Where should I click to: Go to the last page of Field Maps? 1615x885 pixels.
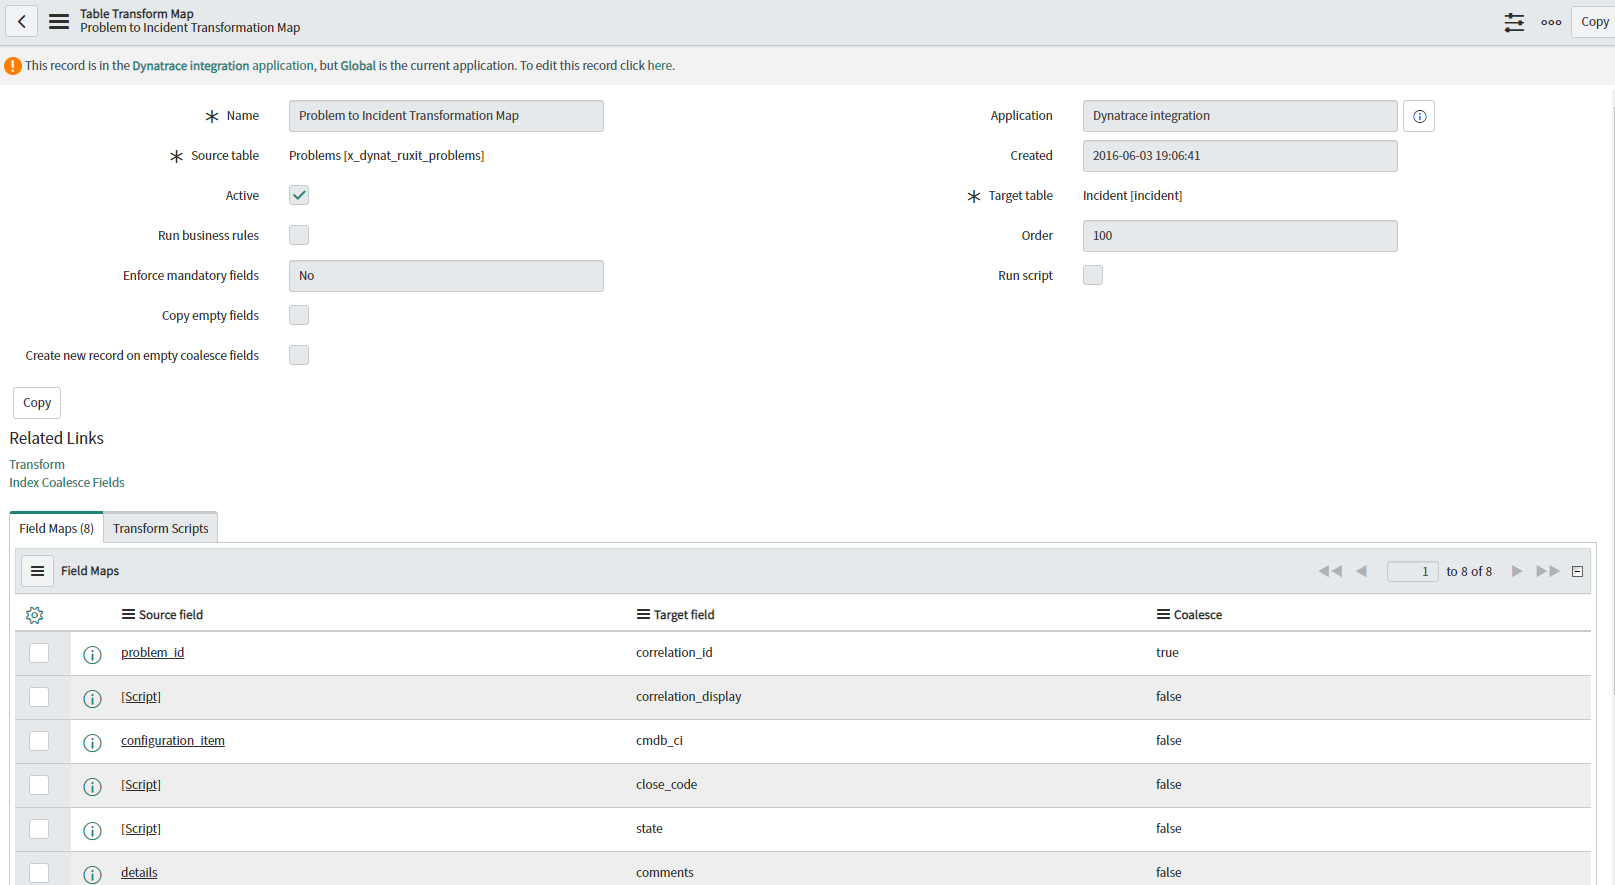pos(1547,571)
